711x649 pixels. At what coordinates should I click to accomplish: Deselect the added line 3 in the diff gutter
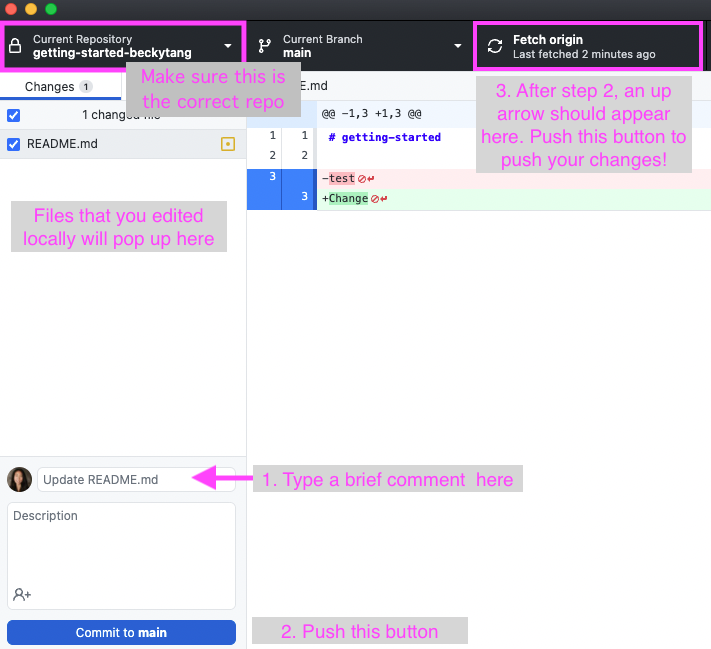[x=298, y=198]
